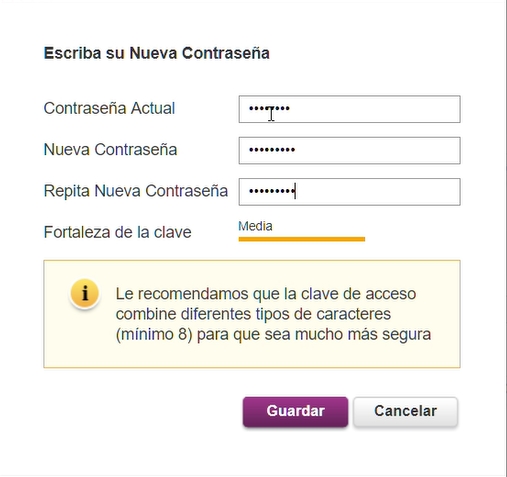Click the Nueva Contraseña label

[110, 150]
